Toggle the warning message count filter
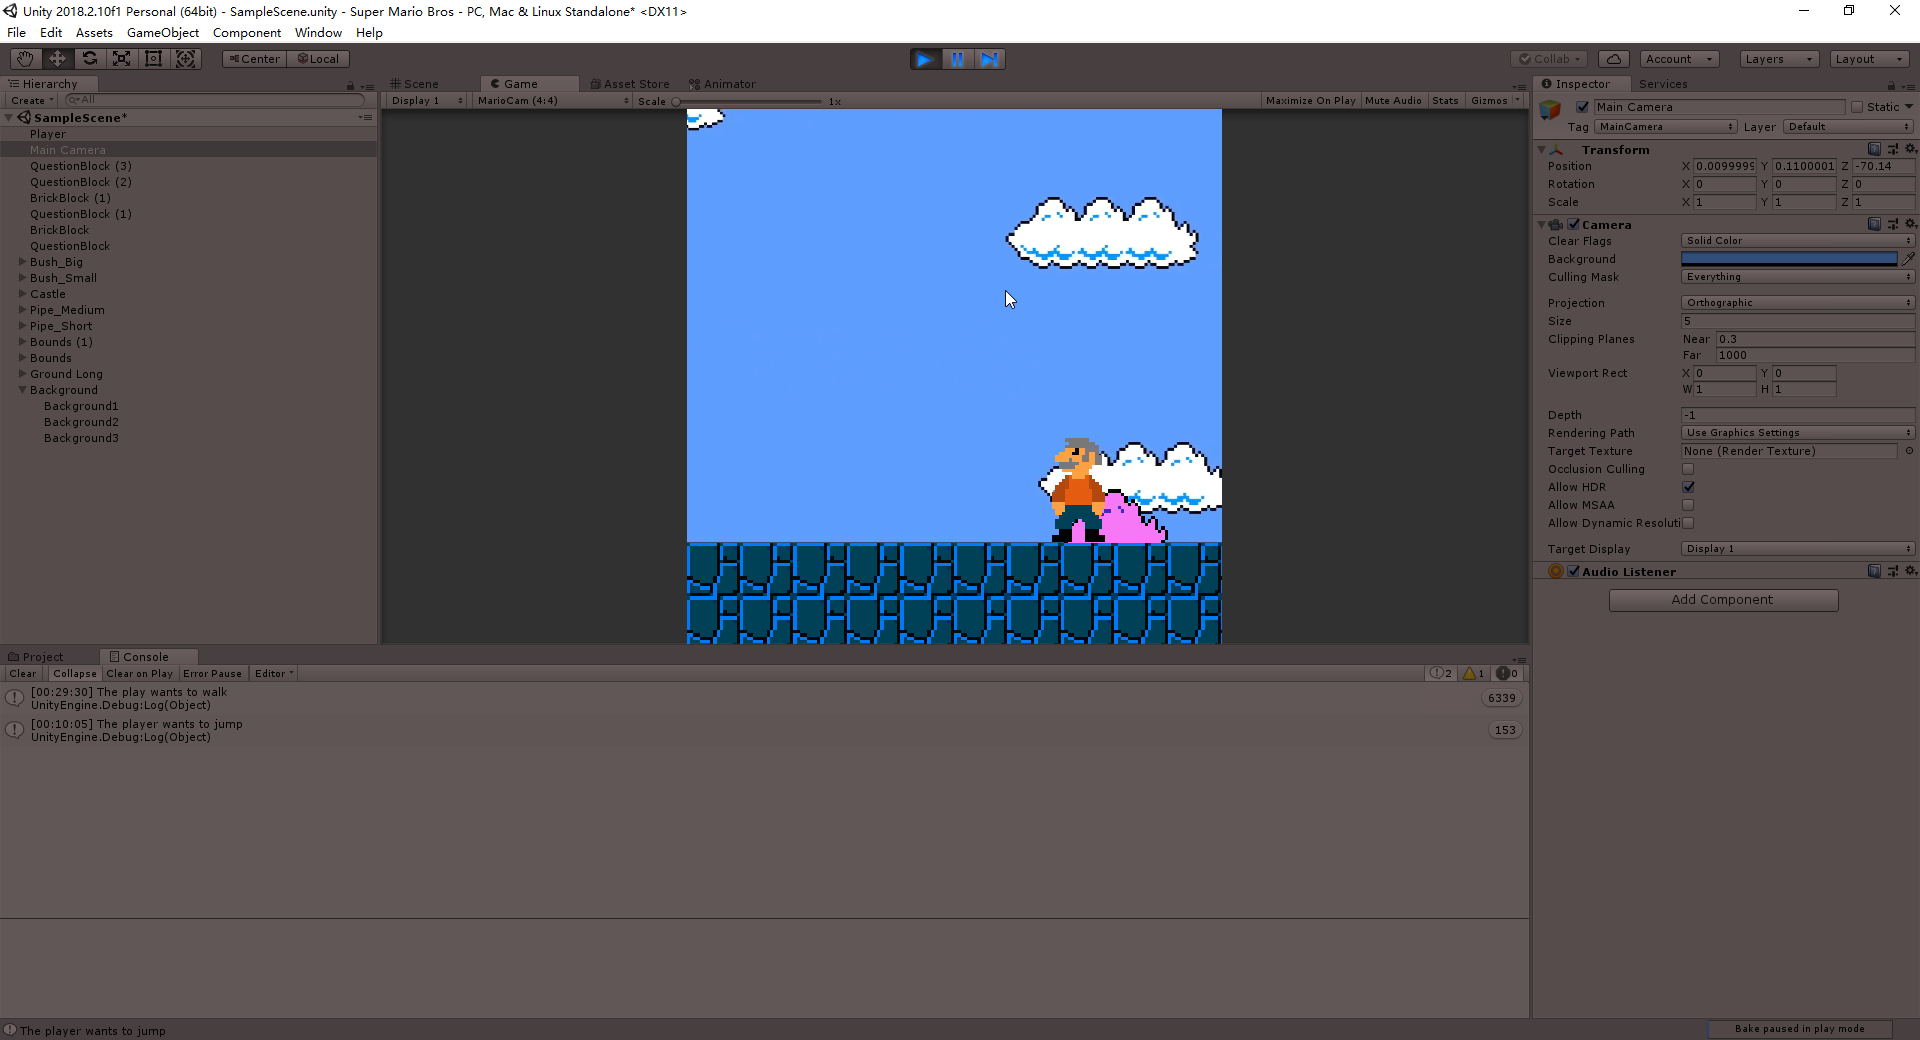Viewport: 1920px width, 1040px height. pos(1474,674)
